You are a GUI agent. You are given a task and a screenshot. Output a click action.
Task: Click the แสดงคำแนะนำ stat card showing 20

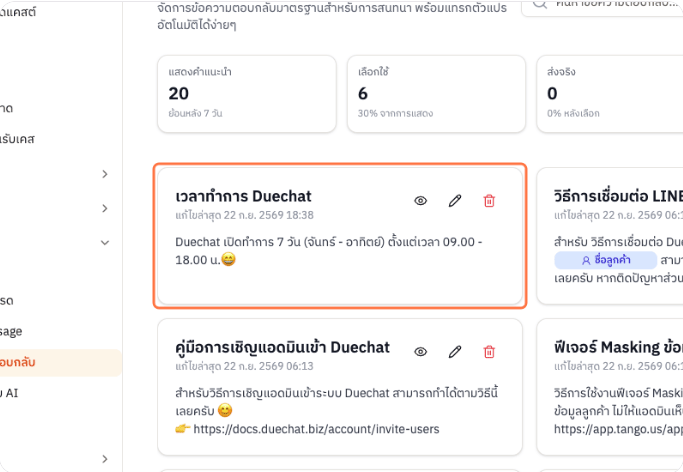[247, 94]
